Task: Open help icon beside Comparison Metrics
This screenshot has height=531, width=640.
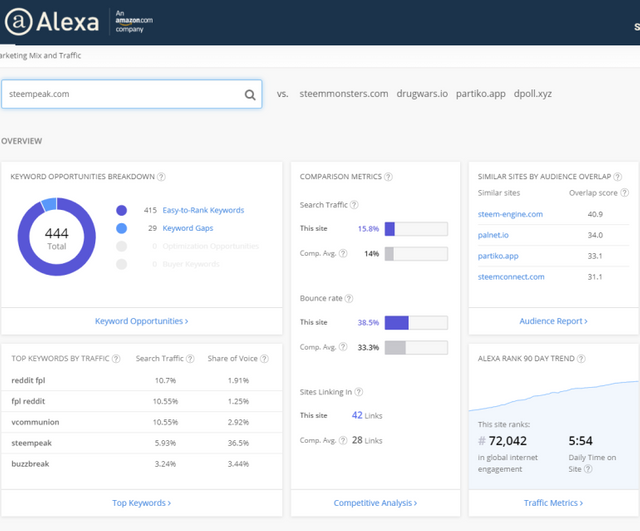Action: point(389,177)
